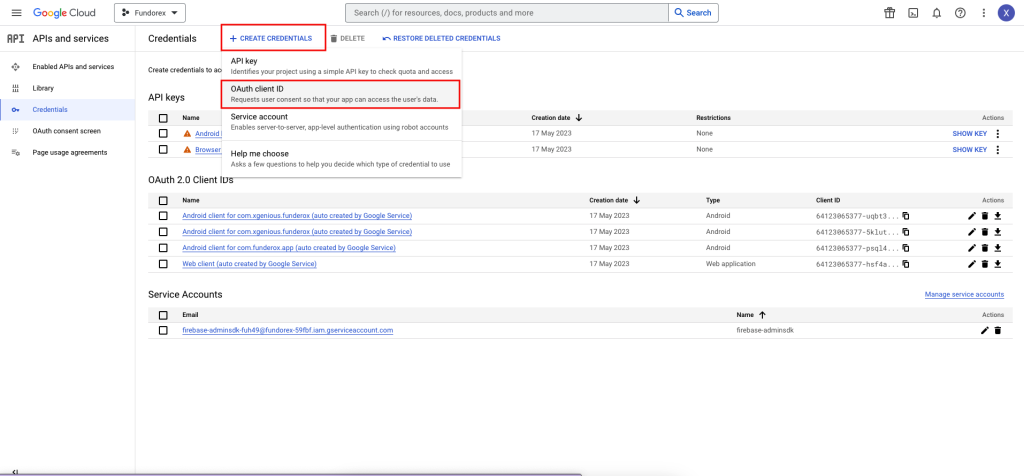1024x476 pixels.
Task: Click the Delete credentials button
Action: [347, 39]
